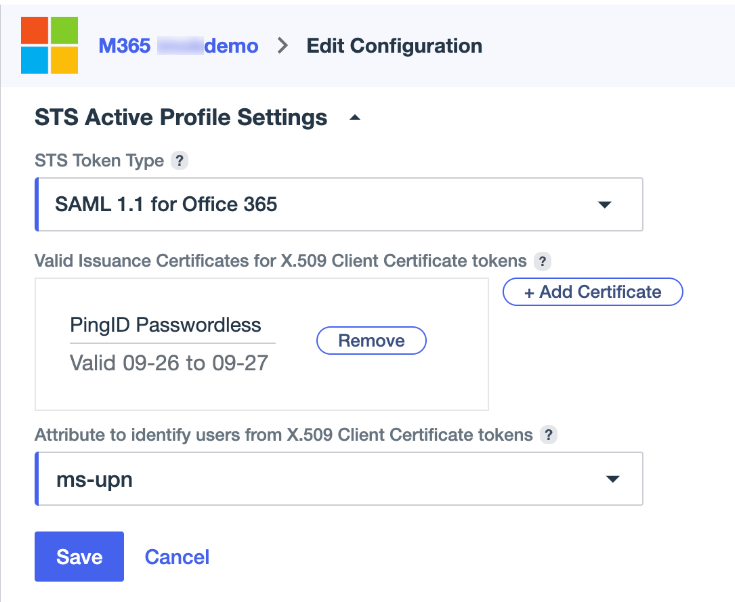This screenshot has width=735, height=602.
Task: Click the Edit Configuration heading text
Action: tap(394, 46)
